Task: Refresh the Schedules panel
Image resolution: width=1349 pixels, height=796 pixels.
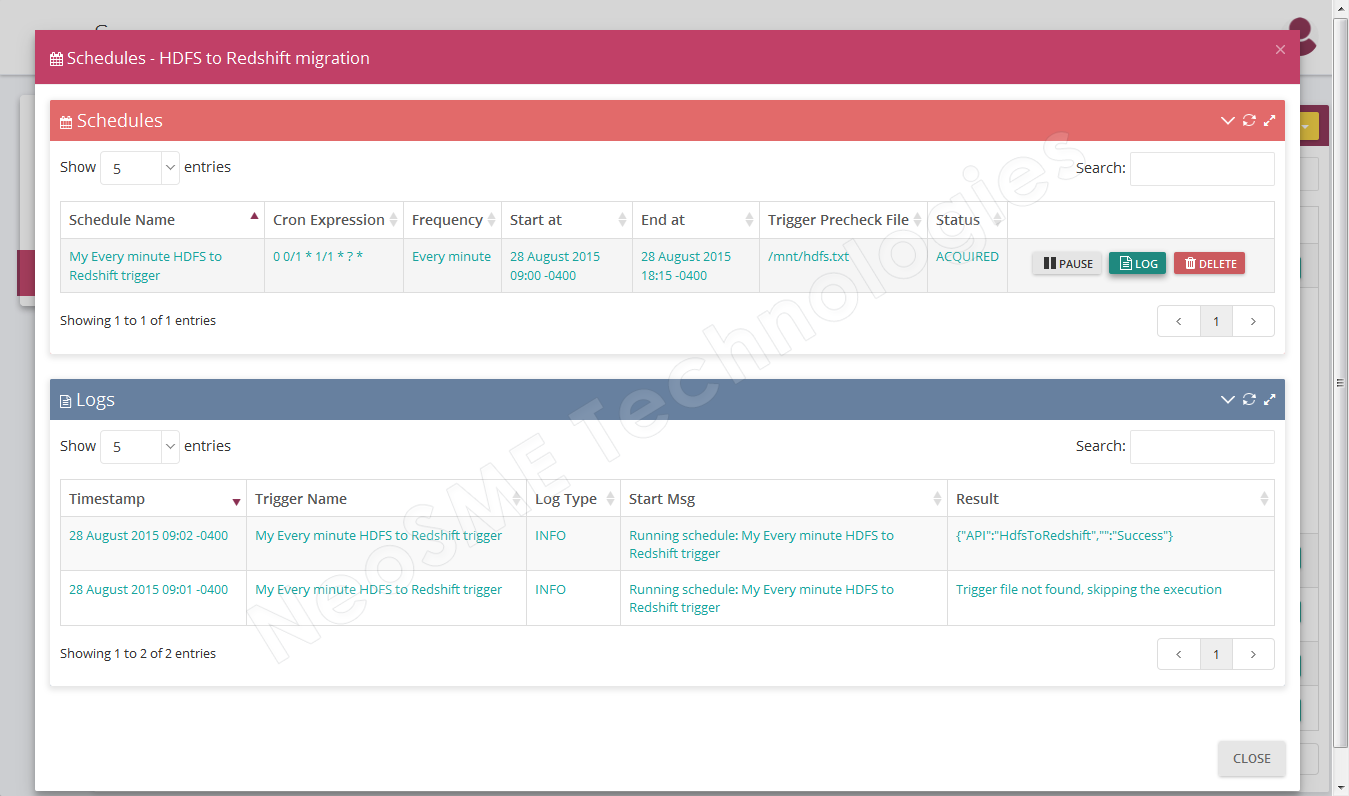Action: point(1249,121)
